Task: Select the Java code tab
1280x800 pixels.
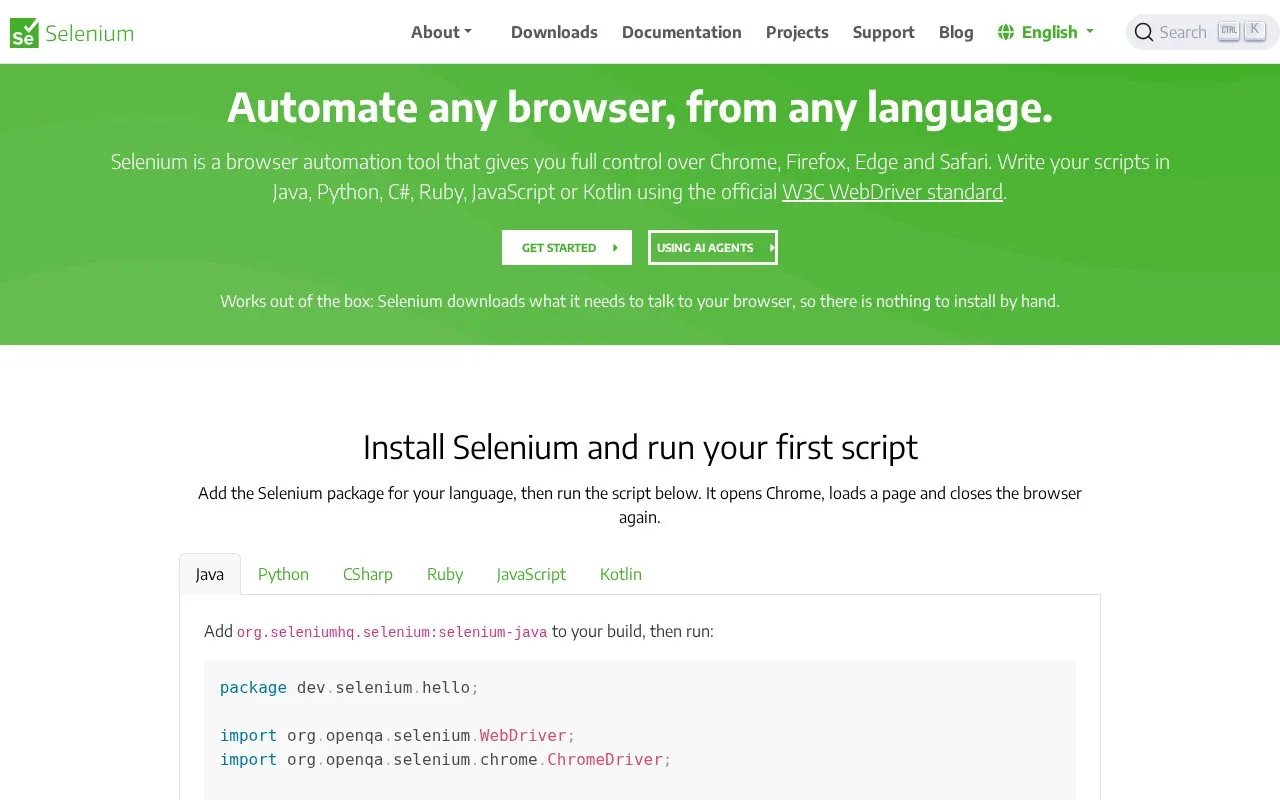Action: (210, 574)
